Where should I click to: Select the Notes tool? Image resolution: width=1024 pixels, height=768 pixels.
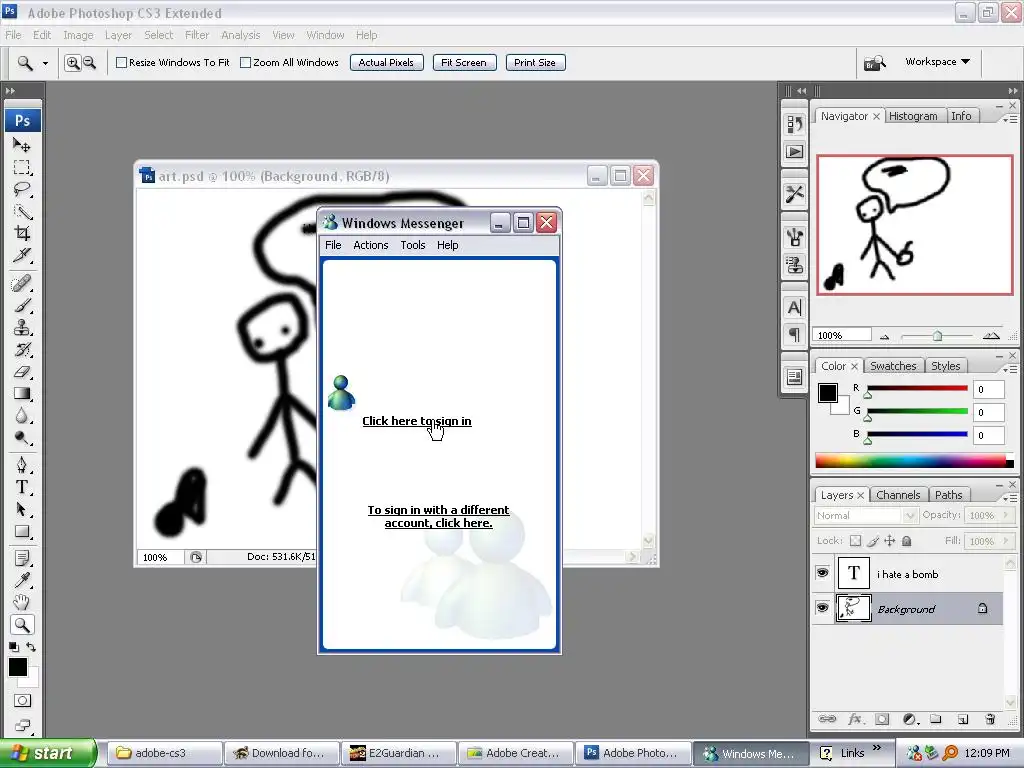22,558
